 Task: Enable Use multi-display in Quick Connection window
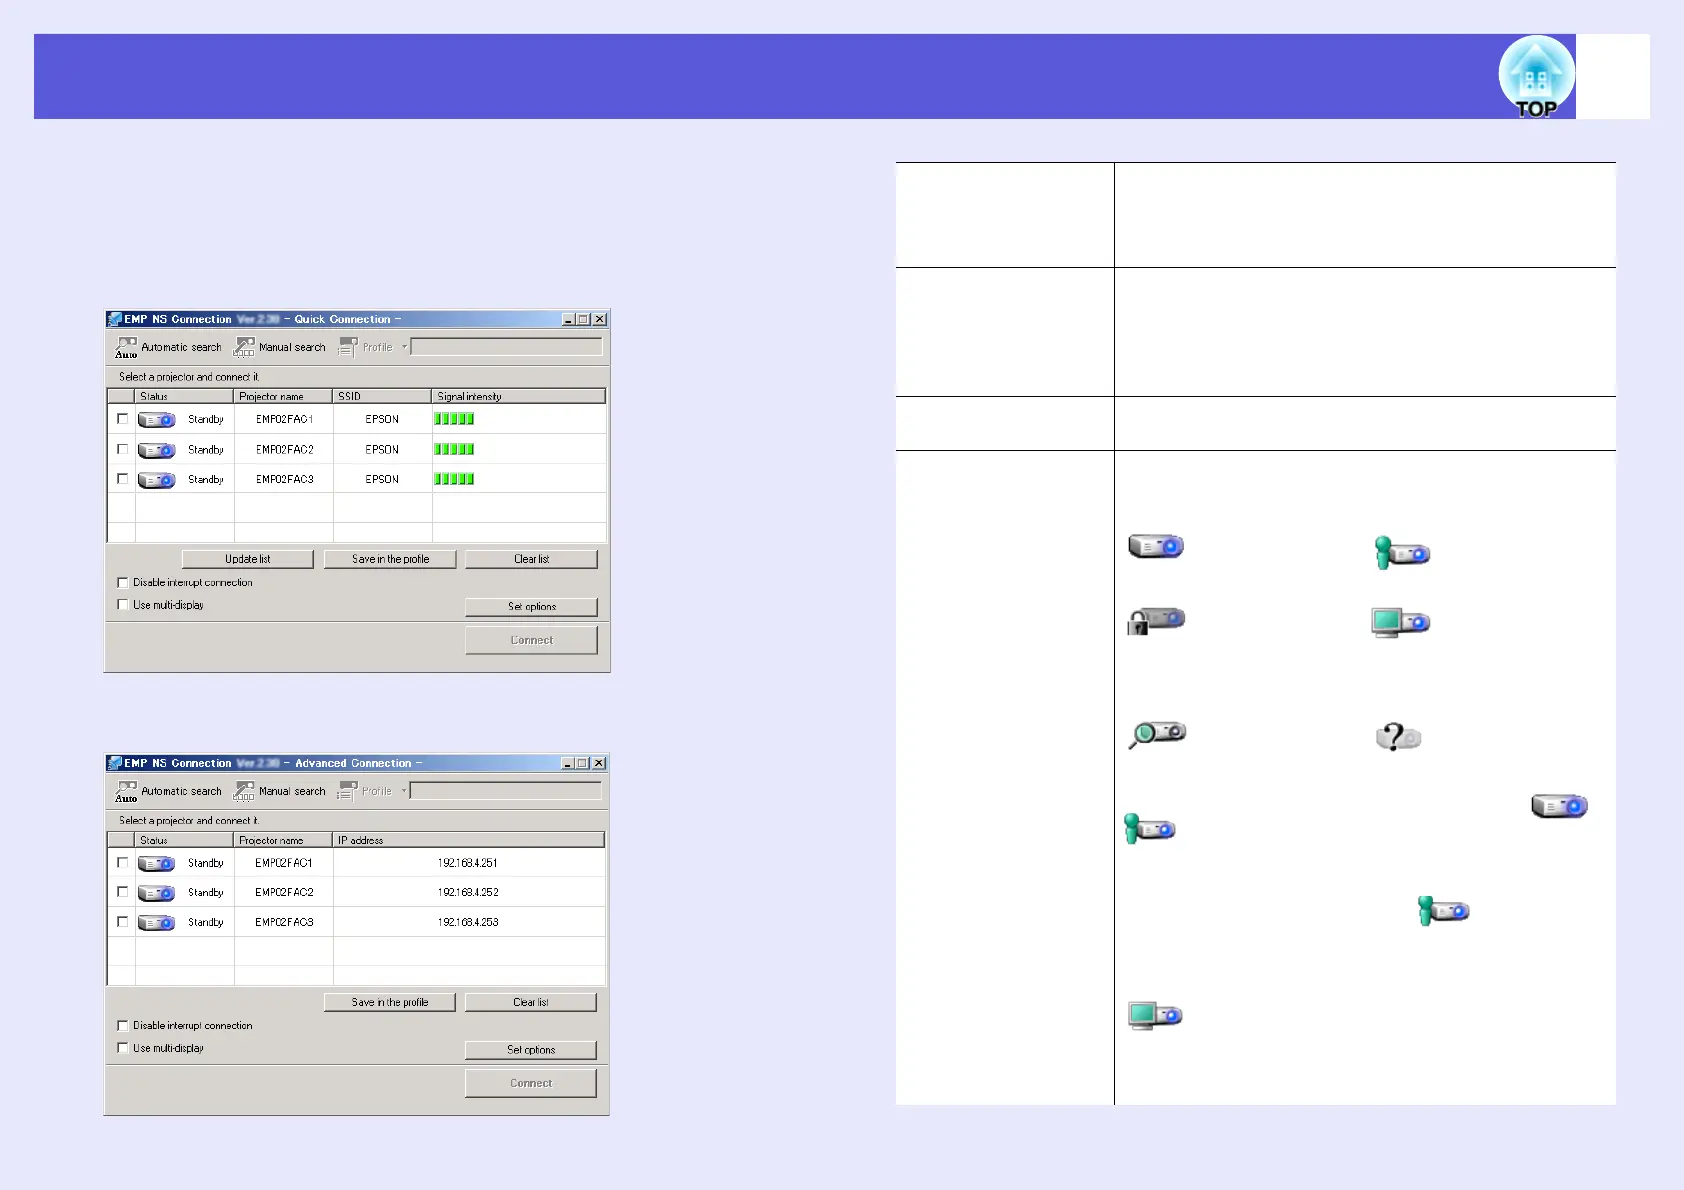tap(122, 605)
